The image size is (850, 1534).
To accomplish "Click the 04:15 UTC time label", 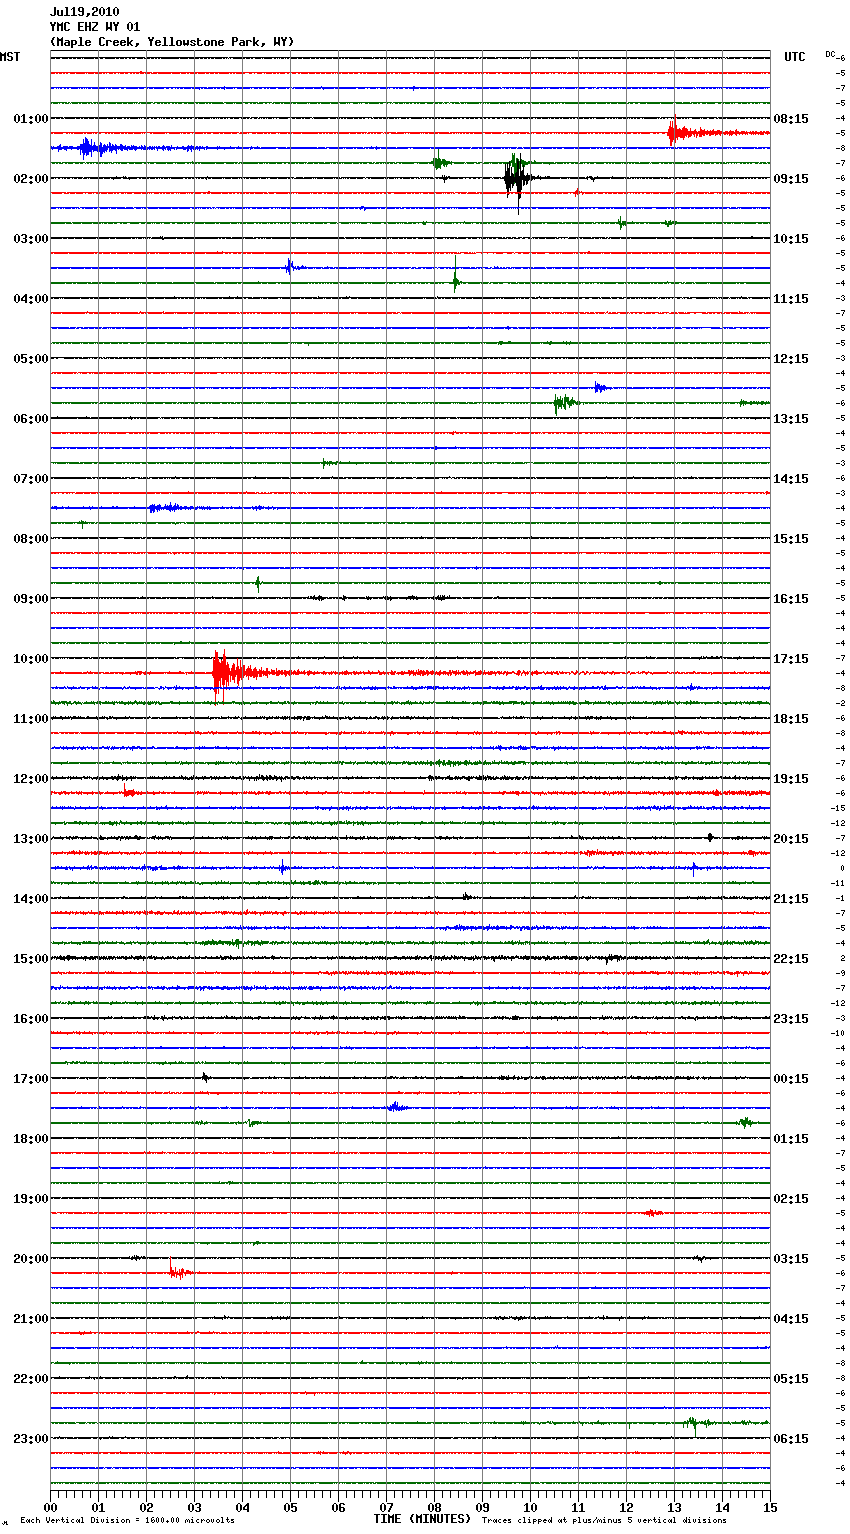I will 791,1318.
